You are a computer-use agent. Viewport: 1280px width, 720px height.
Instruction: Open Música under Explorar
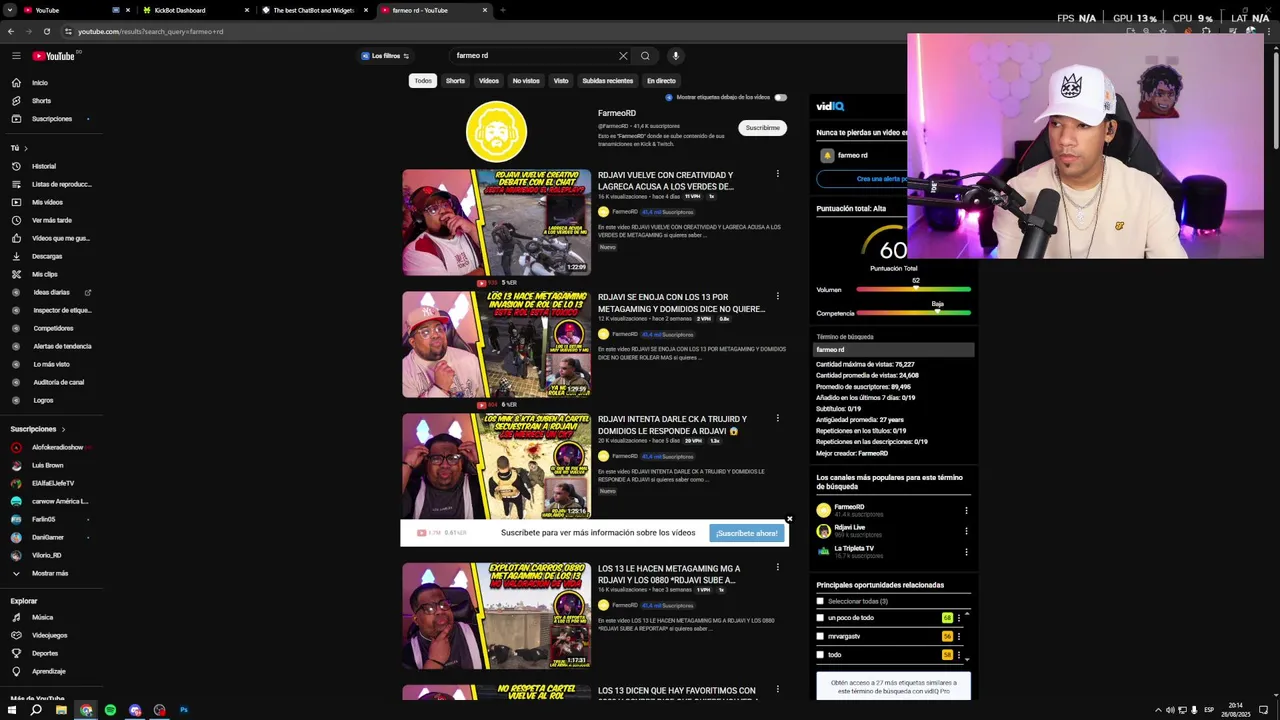(42, 617)
